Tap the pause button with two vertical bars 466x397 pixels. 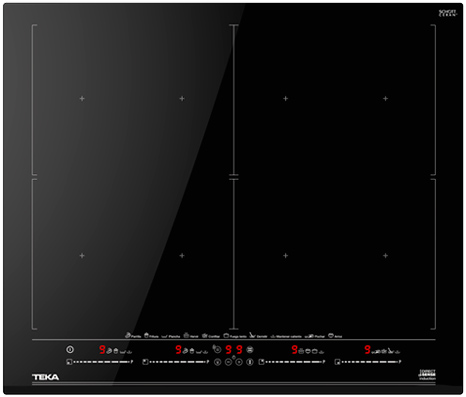250,362
